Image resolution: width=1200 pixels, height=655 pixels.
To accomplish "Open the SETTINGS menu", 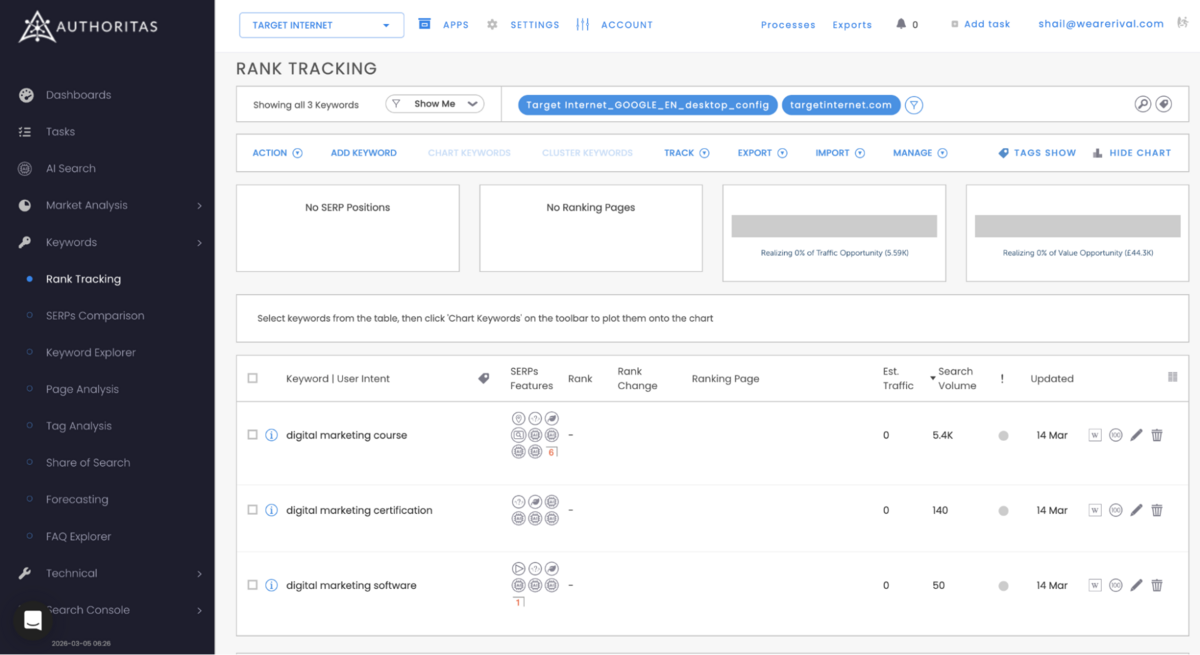I will [x=523, y=25].
